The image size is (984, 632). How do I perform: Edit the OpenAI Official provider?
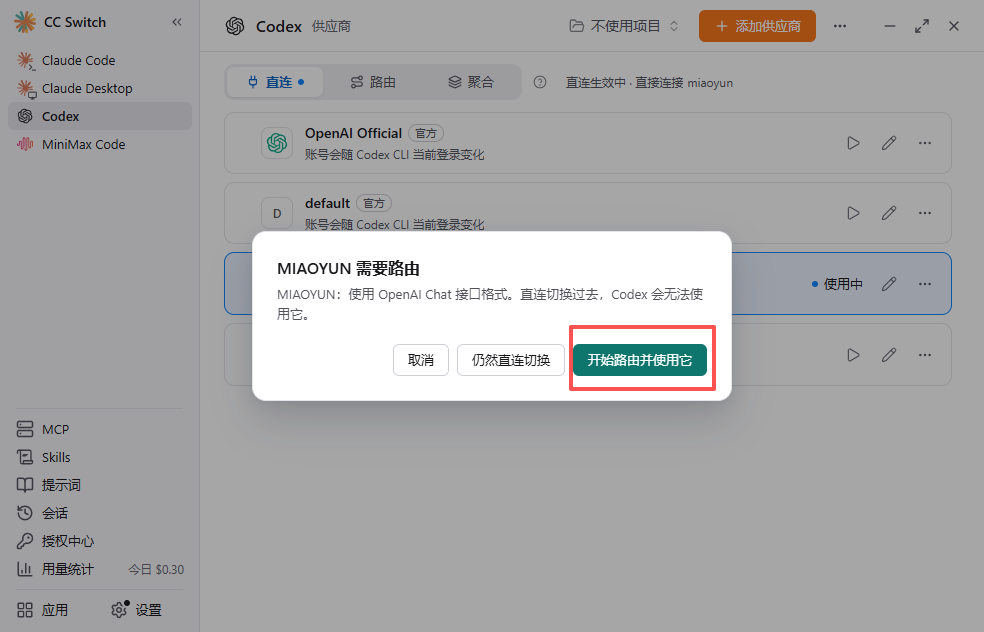889,143
